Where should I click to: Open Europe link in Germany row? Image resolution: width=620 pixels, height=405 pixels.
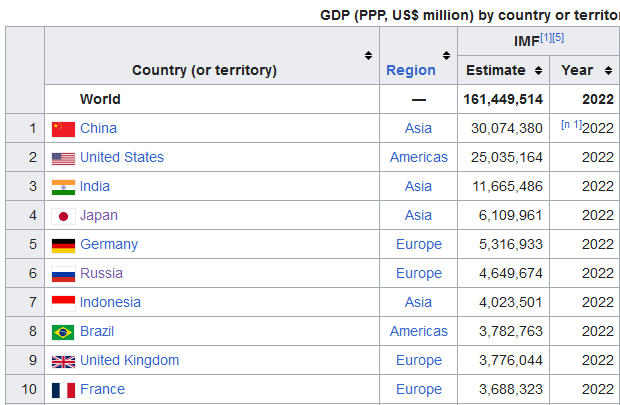419,244
